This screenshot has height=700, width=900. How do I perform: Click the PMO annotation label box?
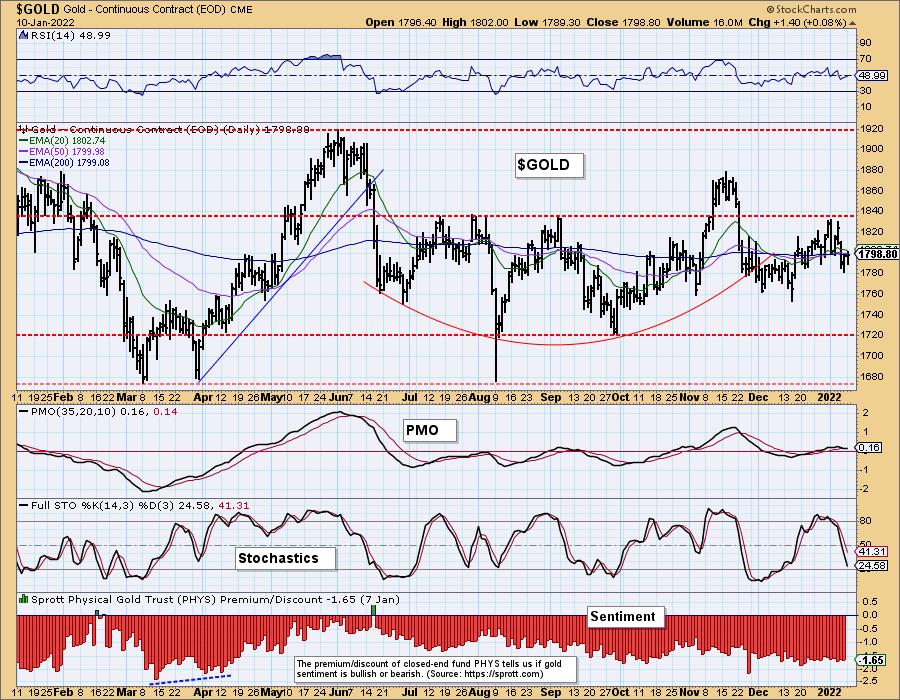coord(429,430)
